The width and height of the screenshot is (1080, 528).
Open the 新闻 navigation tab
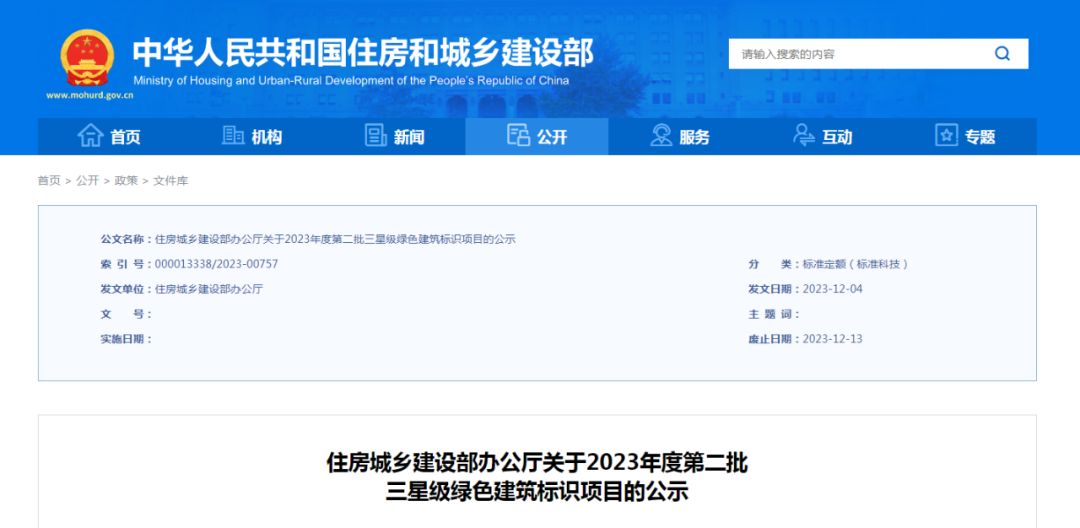click(394, 136)
